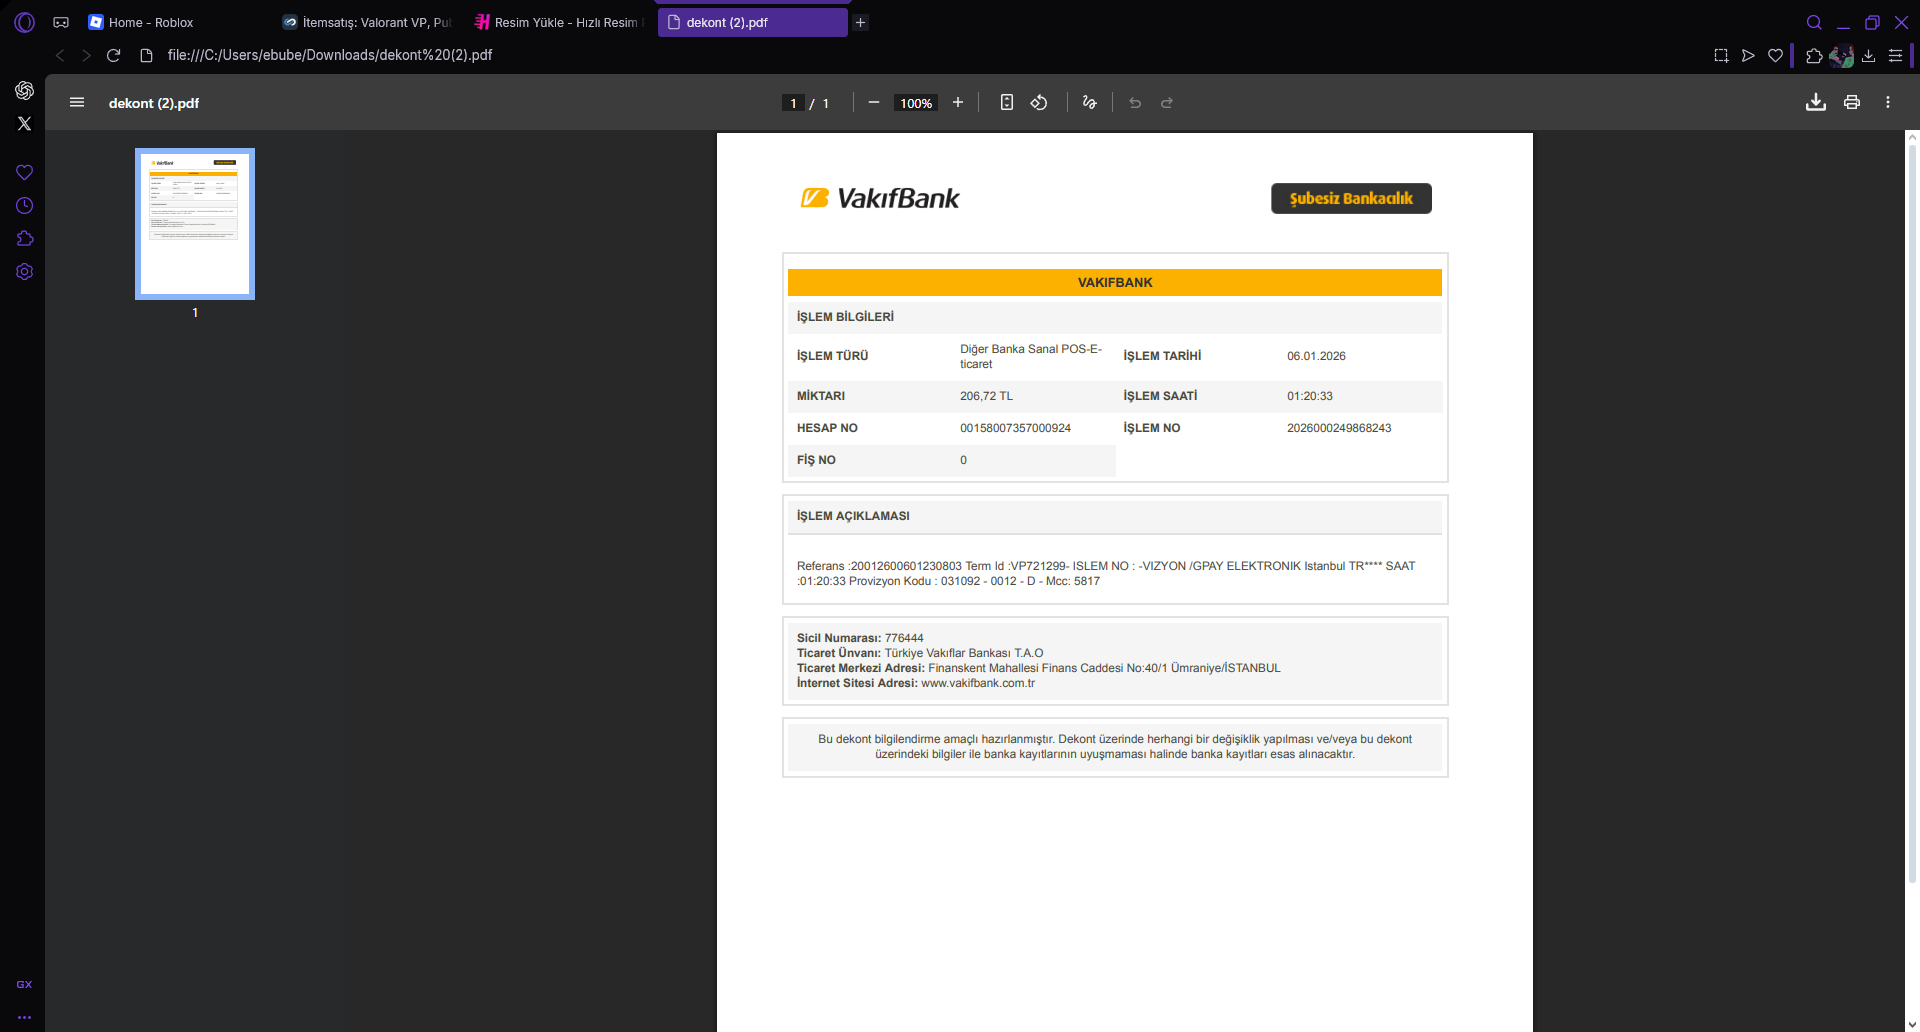
Task: Open the Opera GX main menu logo
Action: pos(24,22)
